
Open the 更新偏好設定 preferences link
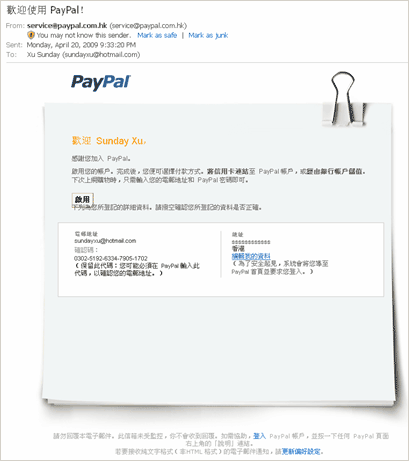click(301, 452)
